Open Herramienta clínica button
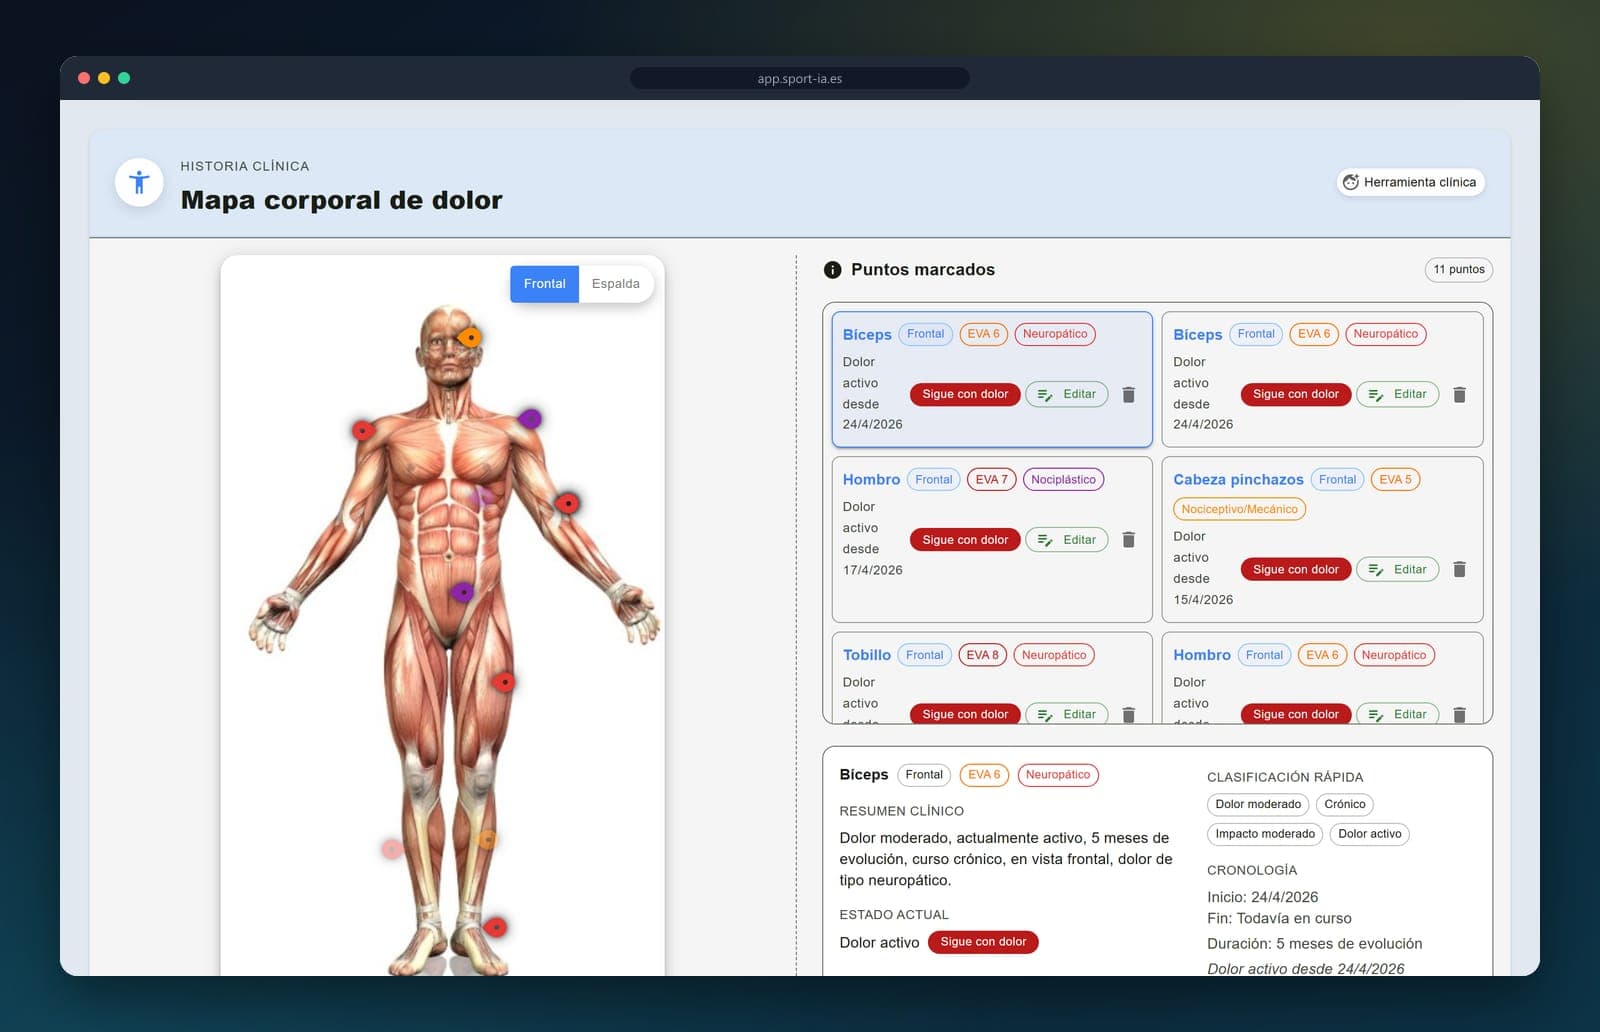Image resolution: width=1600 pixels, height=1032 pixels. click(1410, 182)
